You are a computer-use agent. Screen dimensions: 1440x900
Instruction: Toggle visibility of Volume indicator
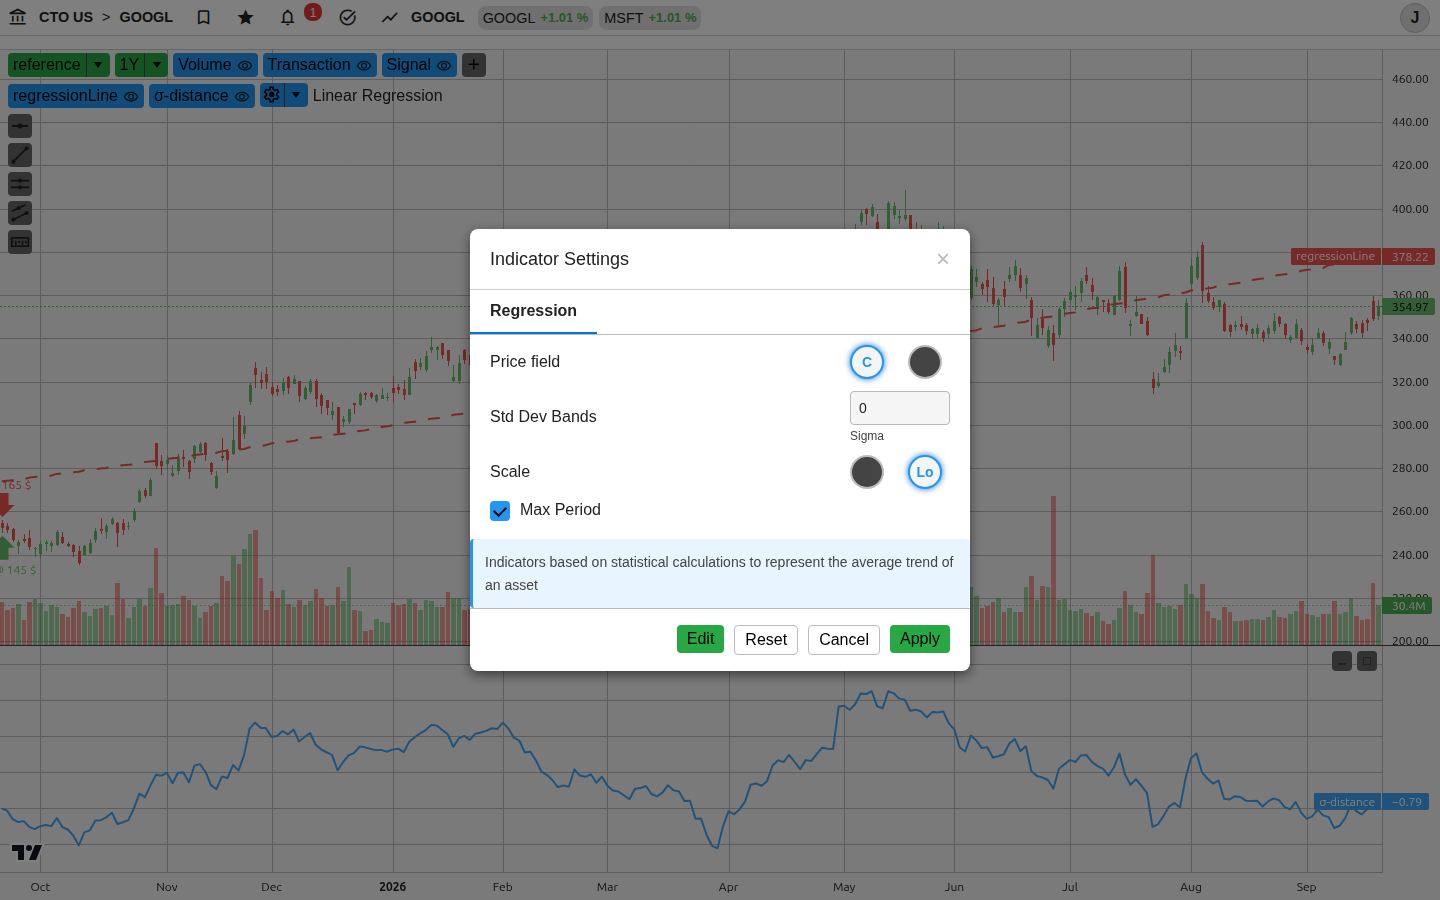pos(245,66)
